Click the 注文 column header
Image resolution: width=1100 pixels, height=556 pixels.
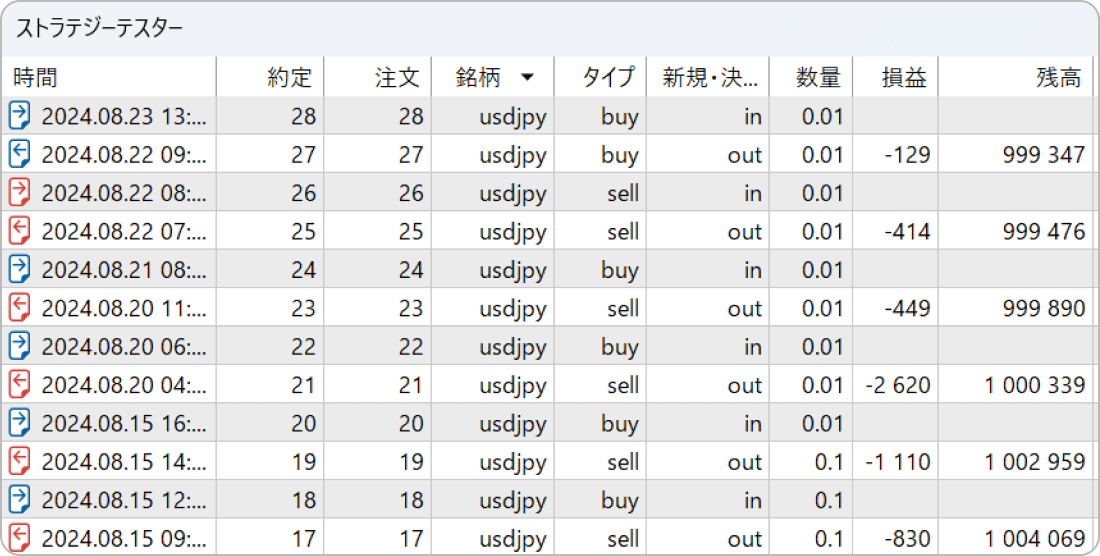coord(398,78)
